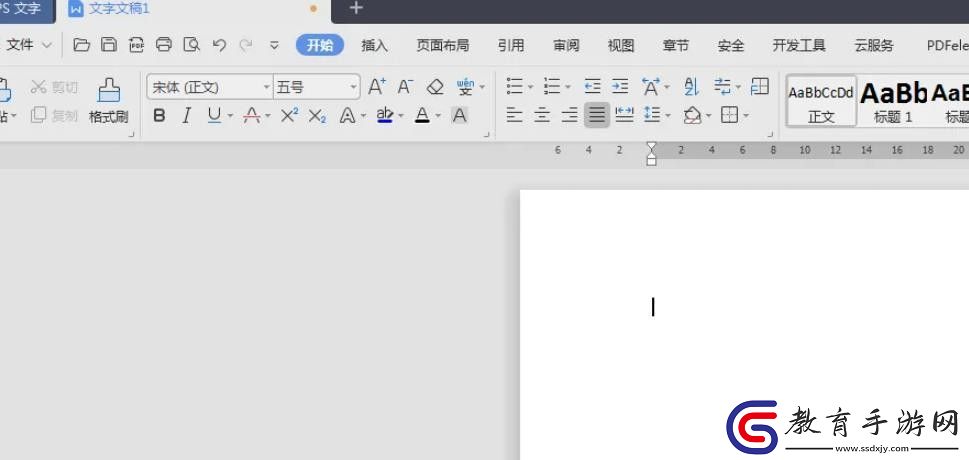The image size is (969, 460).
Task: Apply the 标题 1 heading style
Action: (893, 101)
